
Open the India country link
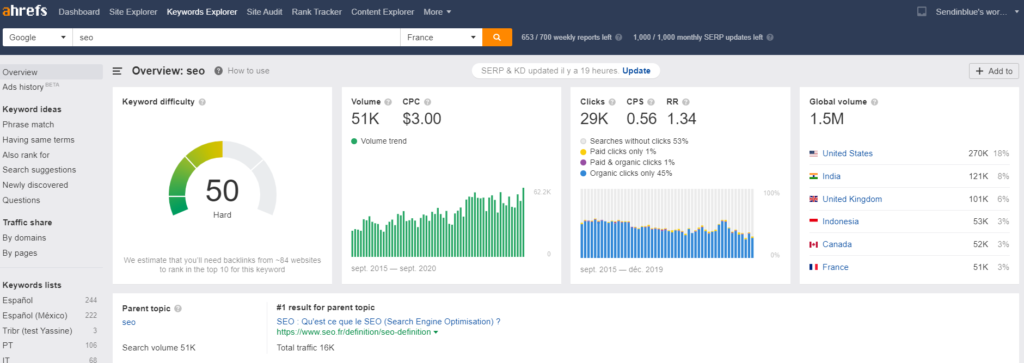click(831, 176)
